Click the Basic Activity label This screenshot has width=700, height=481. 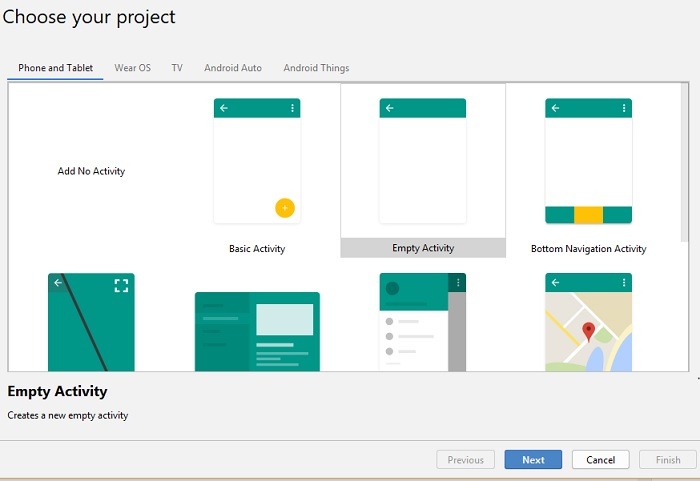click(257, 249)
